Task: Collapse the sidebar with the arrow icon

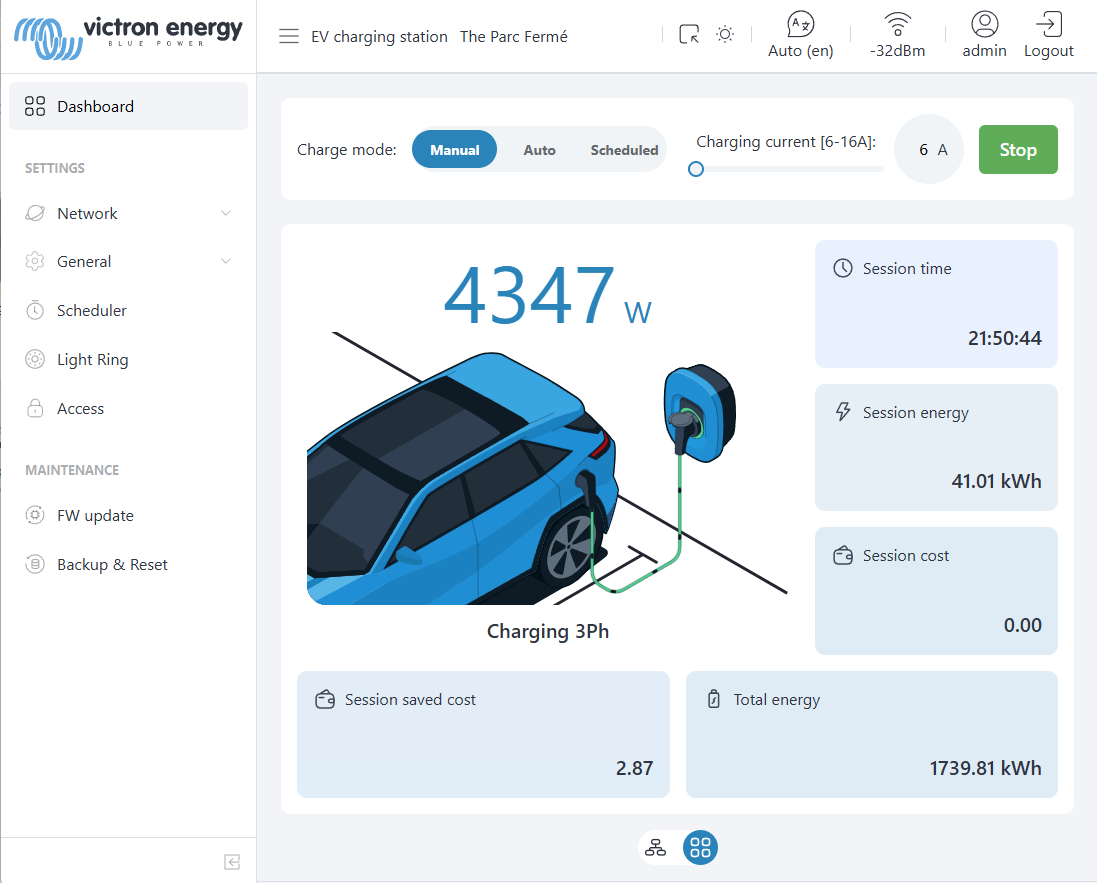Action: [x=232, y=861]
